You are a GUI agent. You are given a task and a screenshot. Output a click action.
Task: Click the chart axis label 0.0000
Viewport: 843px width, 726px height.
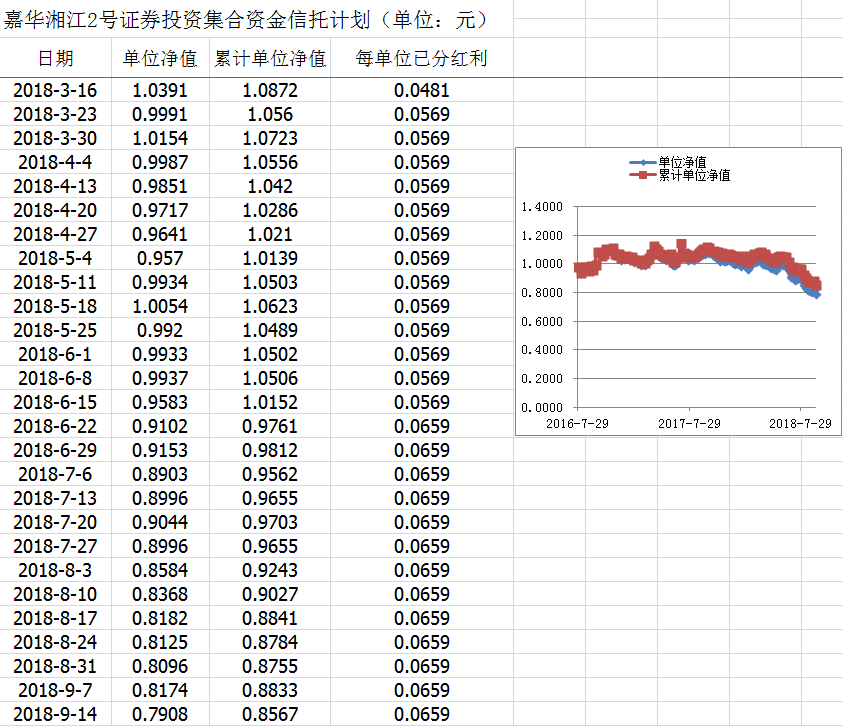(x=542, y=408)
